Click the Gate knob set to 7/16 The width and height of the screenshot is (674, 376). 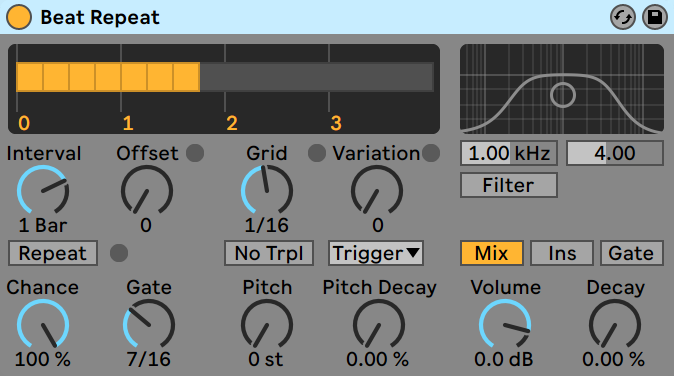point(149,324)
